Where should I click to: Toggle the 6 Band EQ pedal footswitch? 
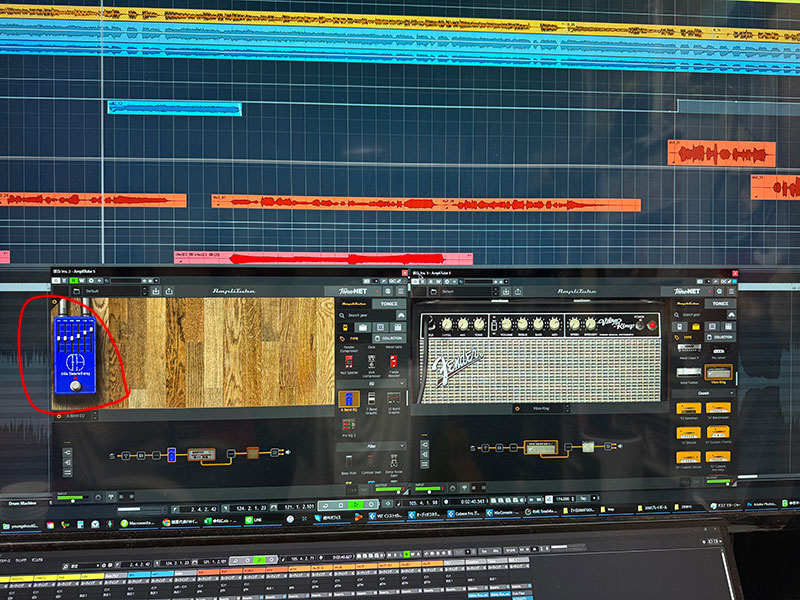click(76, 385)
